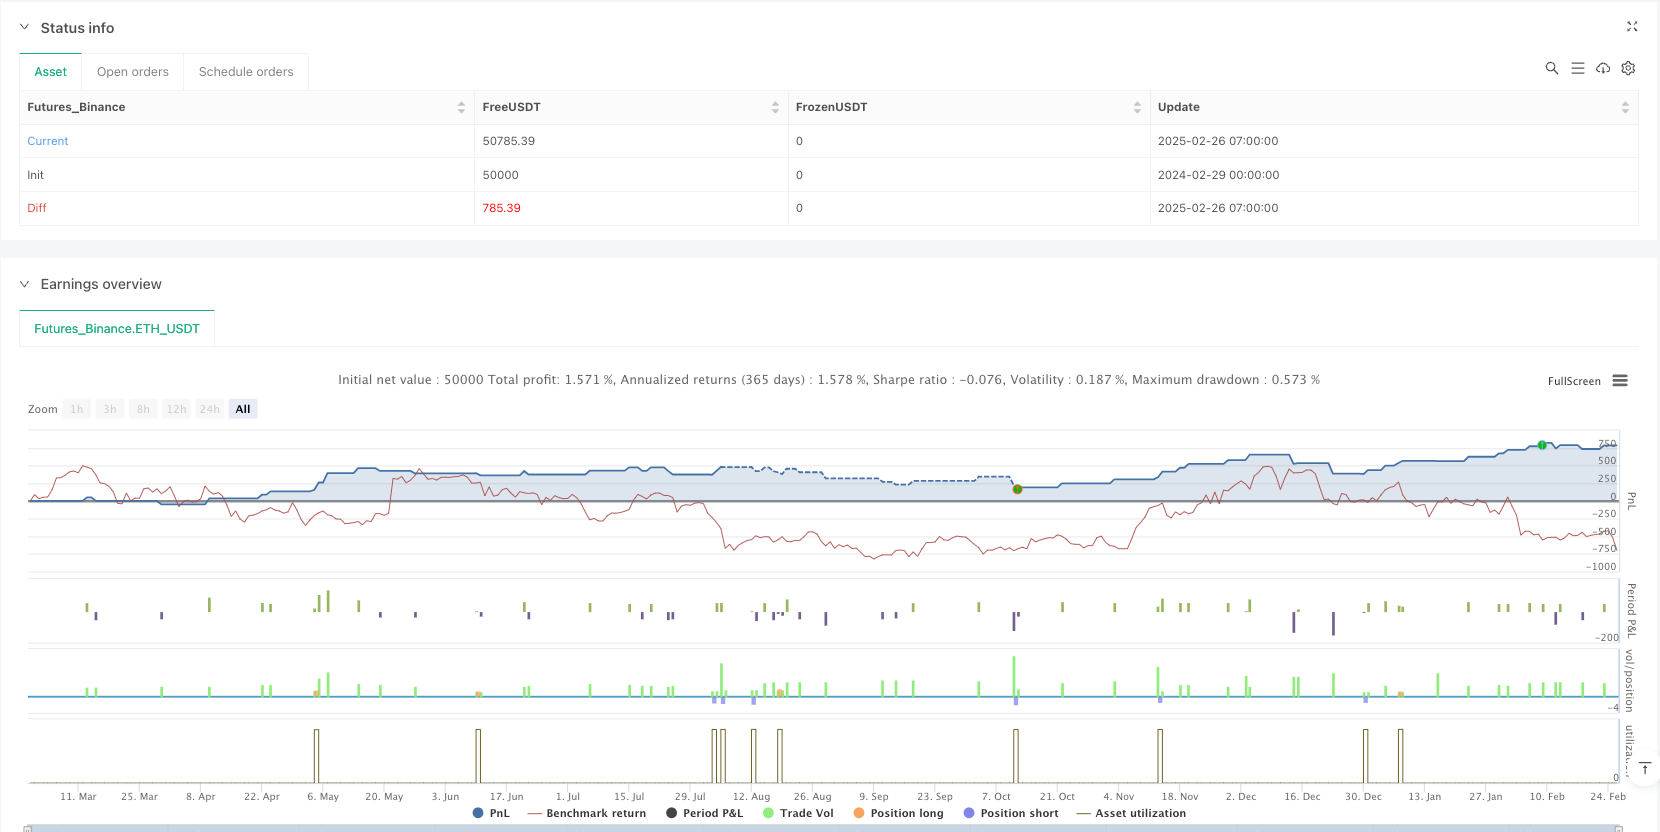This screenshot has width=1660, height=832.
Task: Click the FullScreen chart button
Action: 1574,381
